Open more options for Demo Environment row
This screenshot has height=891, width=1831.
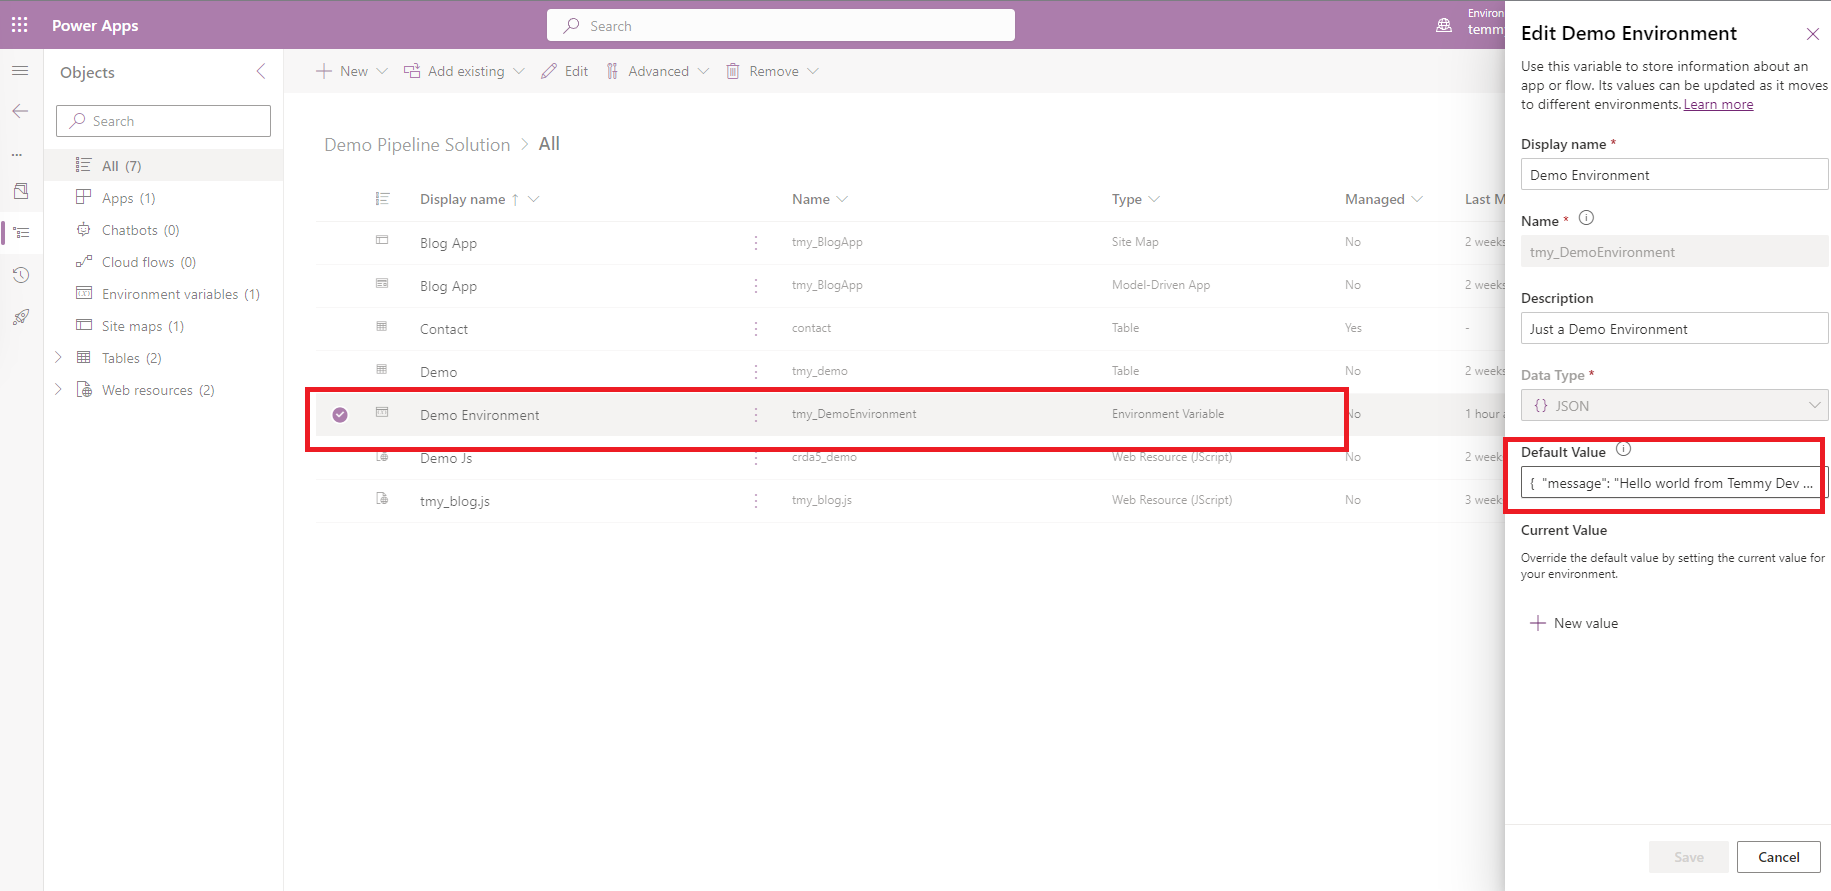756,415
